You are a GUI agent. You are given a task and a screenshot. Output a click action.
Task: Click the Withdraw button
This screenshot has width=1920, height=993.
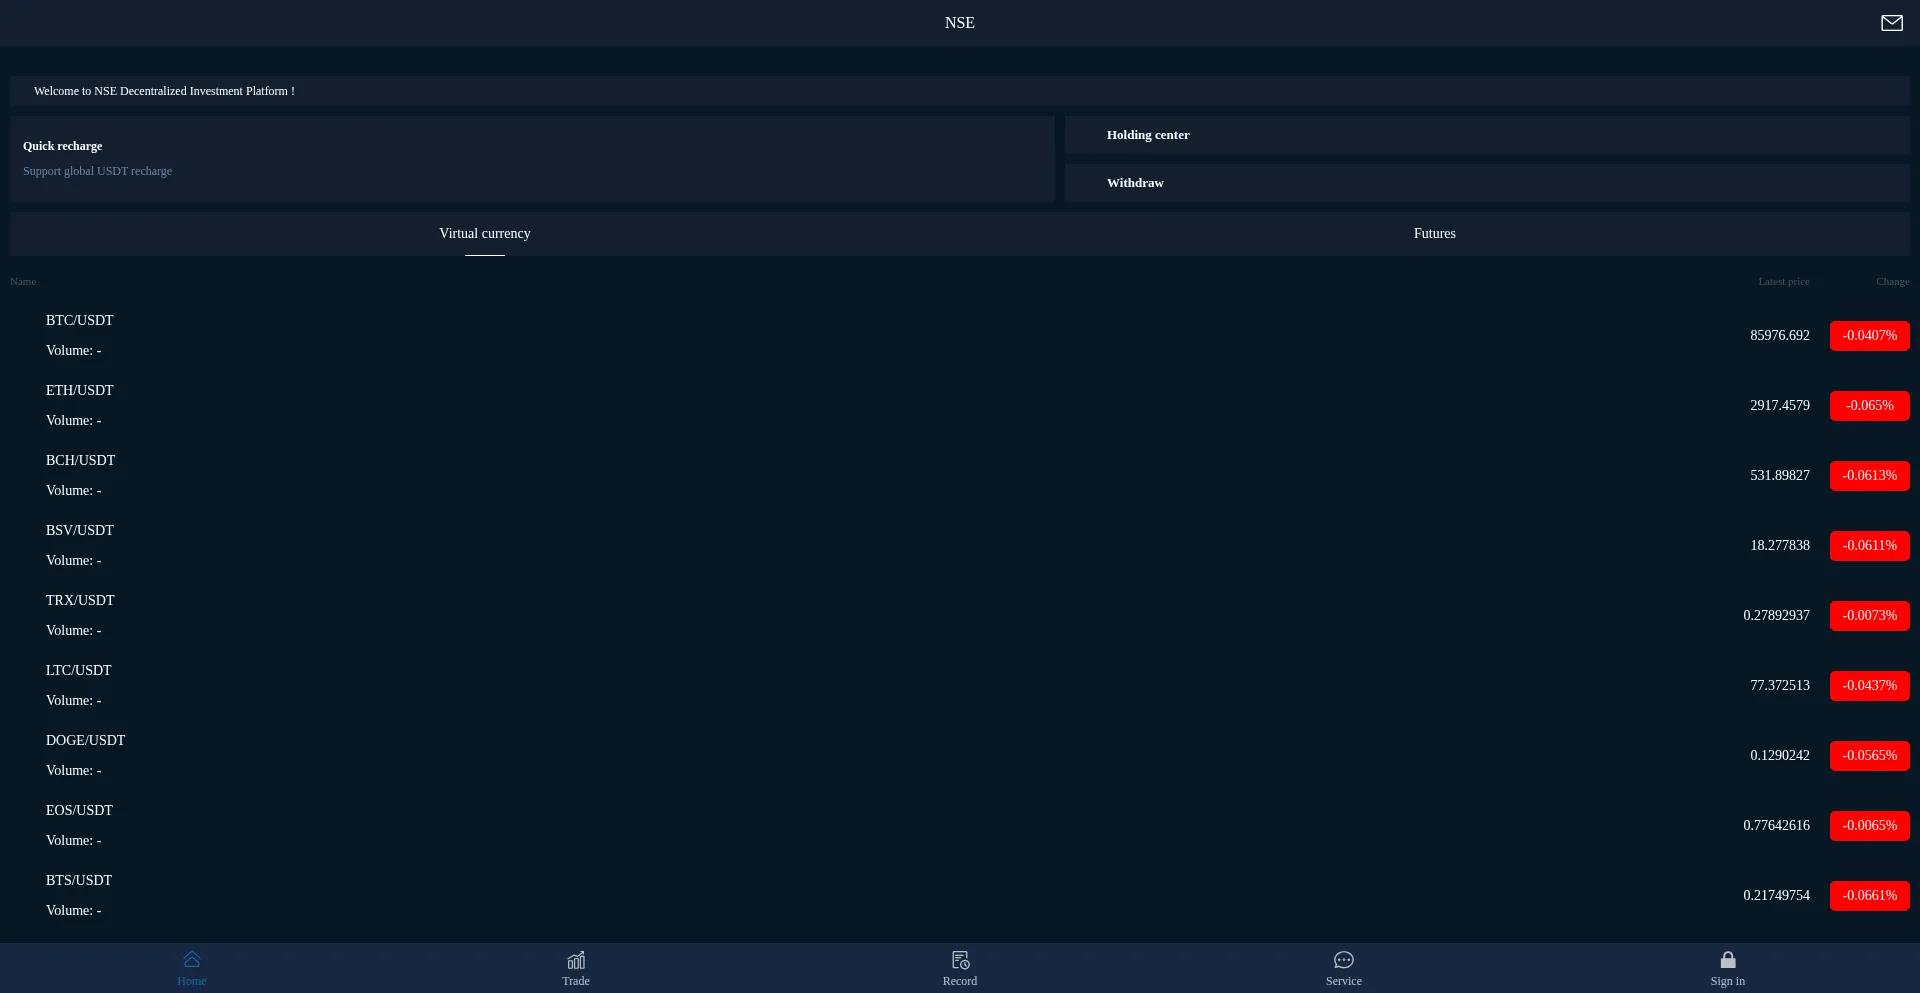[x=1487, y=183]
